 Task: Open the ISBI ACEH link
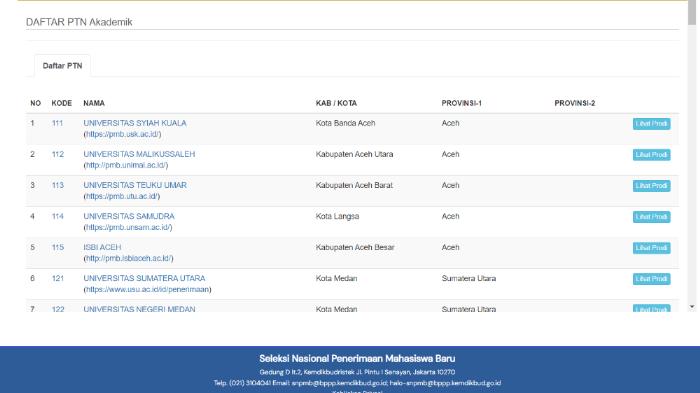point(102,247)
